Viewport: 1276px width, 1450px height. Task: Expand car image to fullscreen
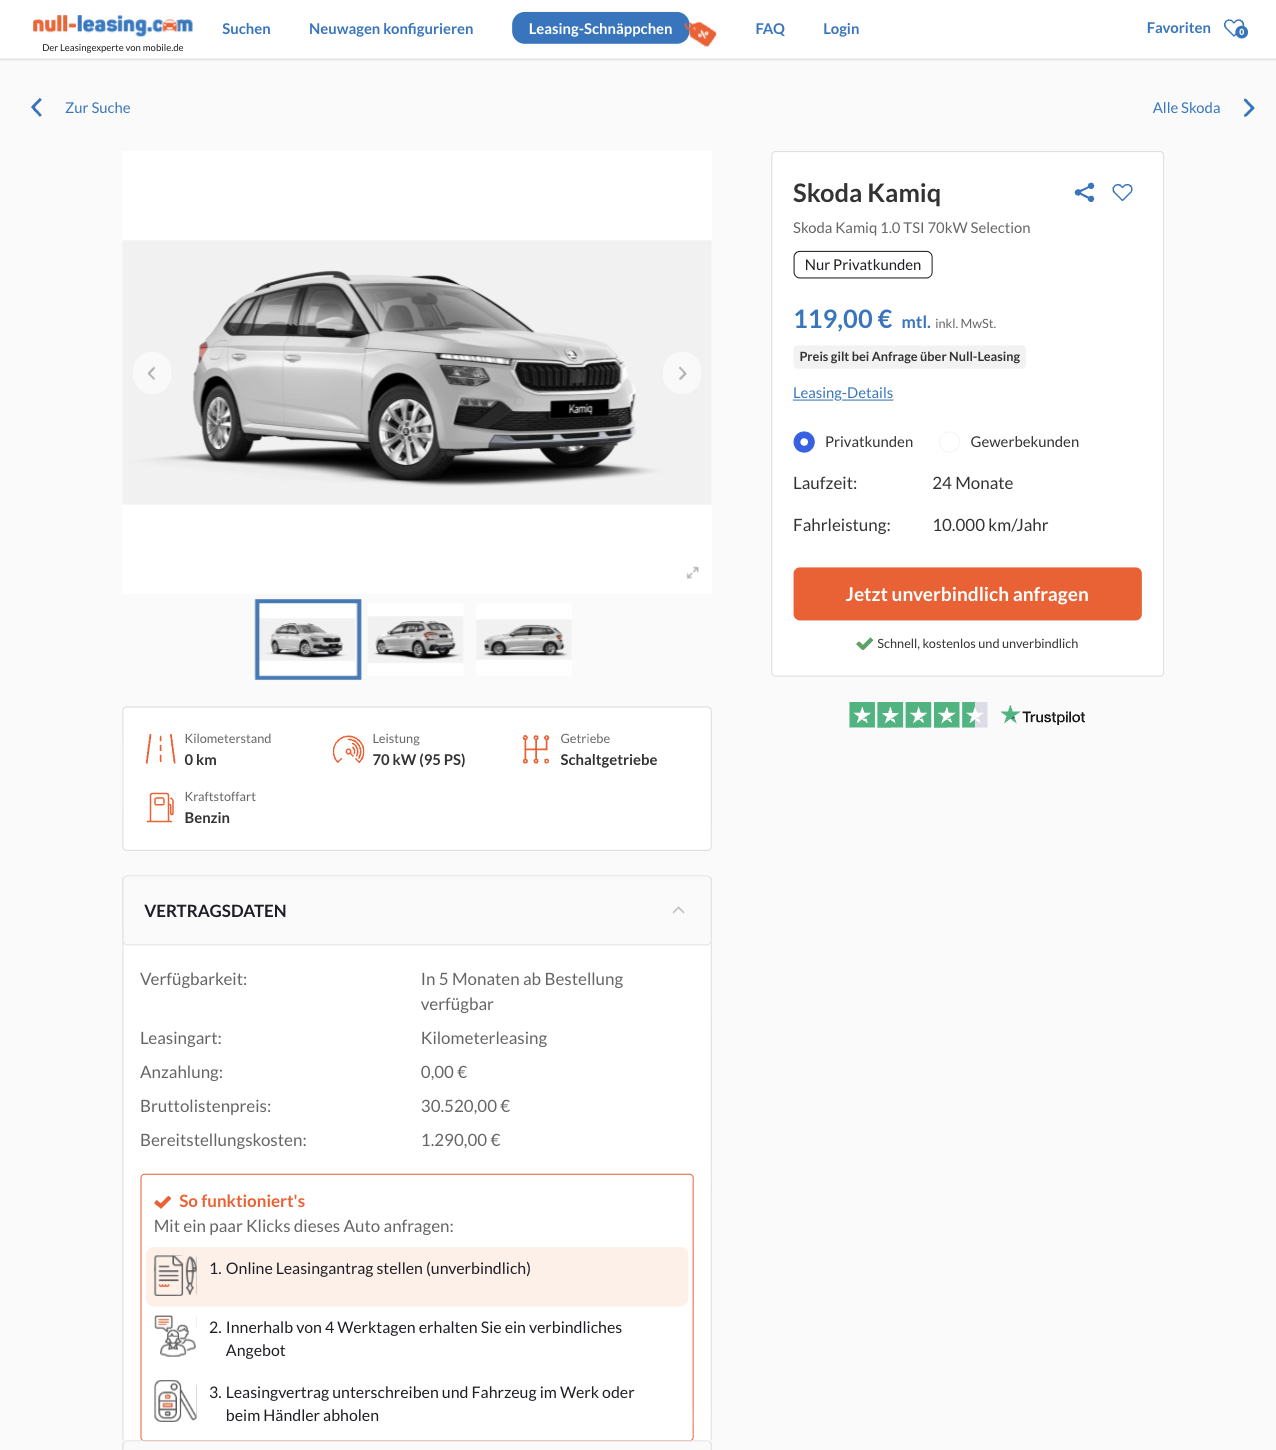point(692,573)
